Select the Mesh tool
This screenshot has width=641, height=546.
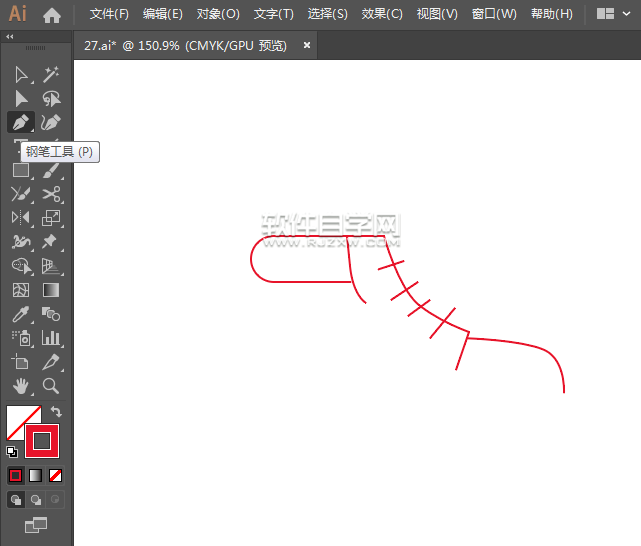21,290
